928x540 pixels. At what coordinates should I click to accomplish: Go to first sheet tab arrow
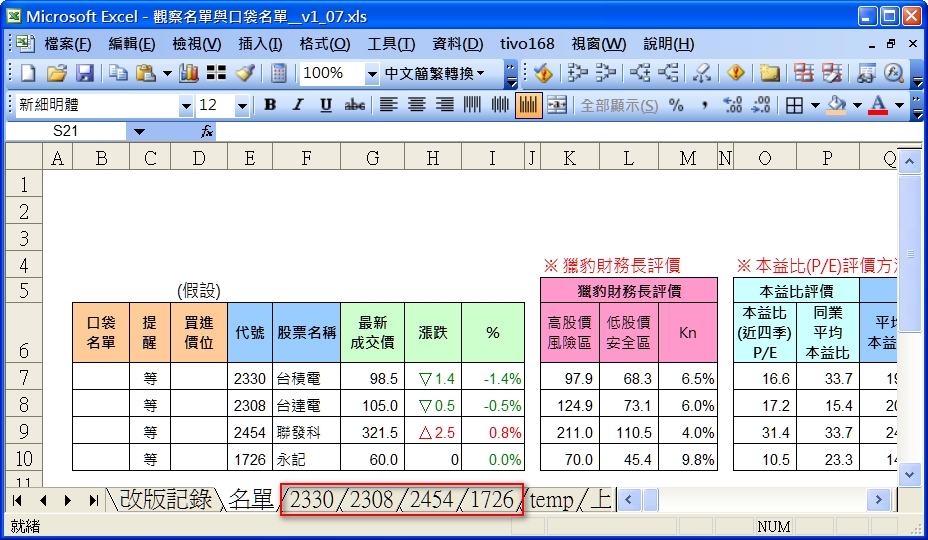(x=17, y=501)
